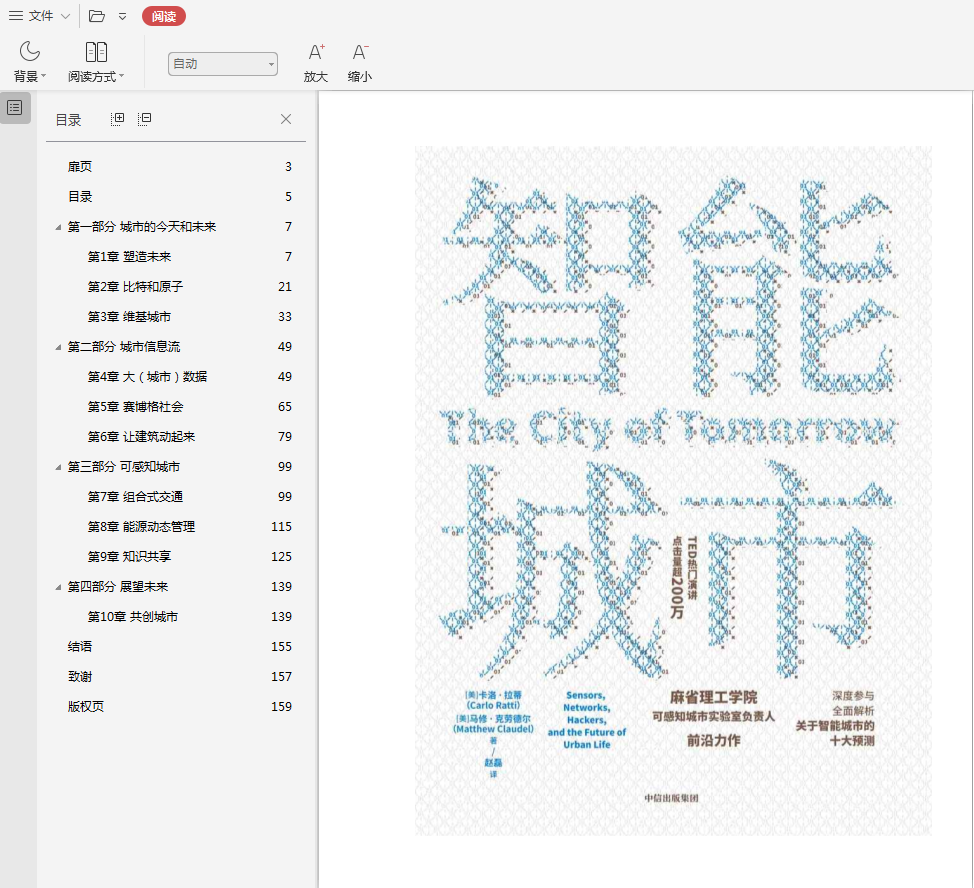The image size is (974, 888).
Task: Select 第三部分 可感知城市
Action: tap(124, 466)
